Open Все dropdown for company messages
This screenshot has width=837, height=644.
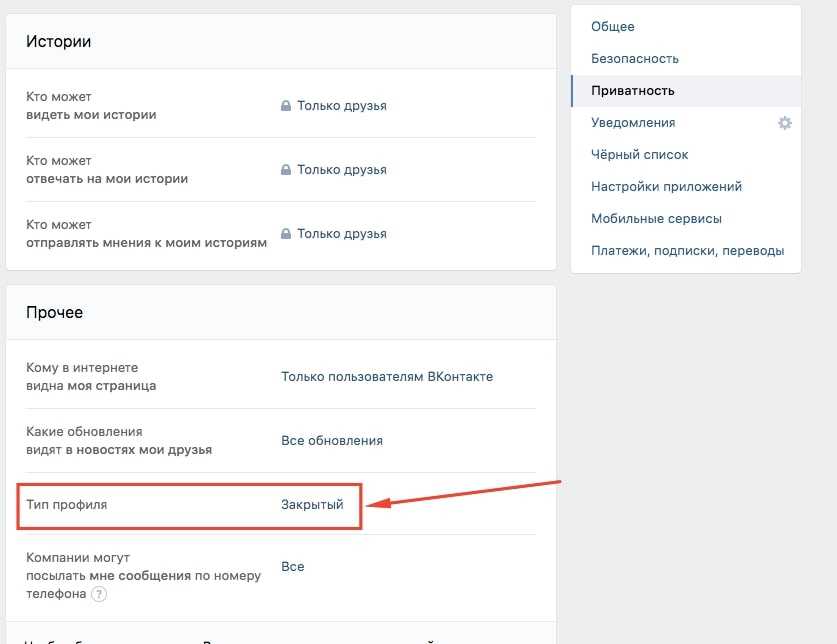[x=293, y=567]
